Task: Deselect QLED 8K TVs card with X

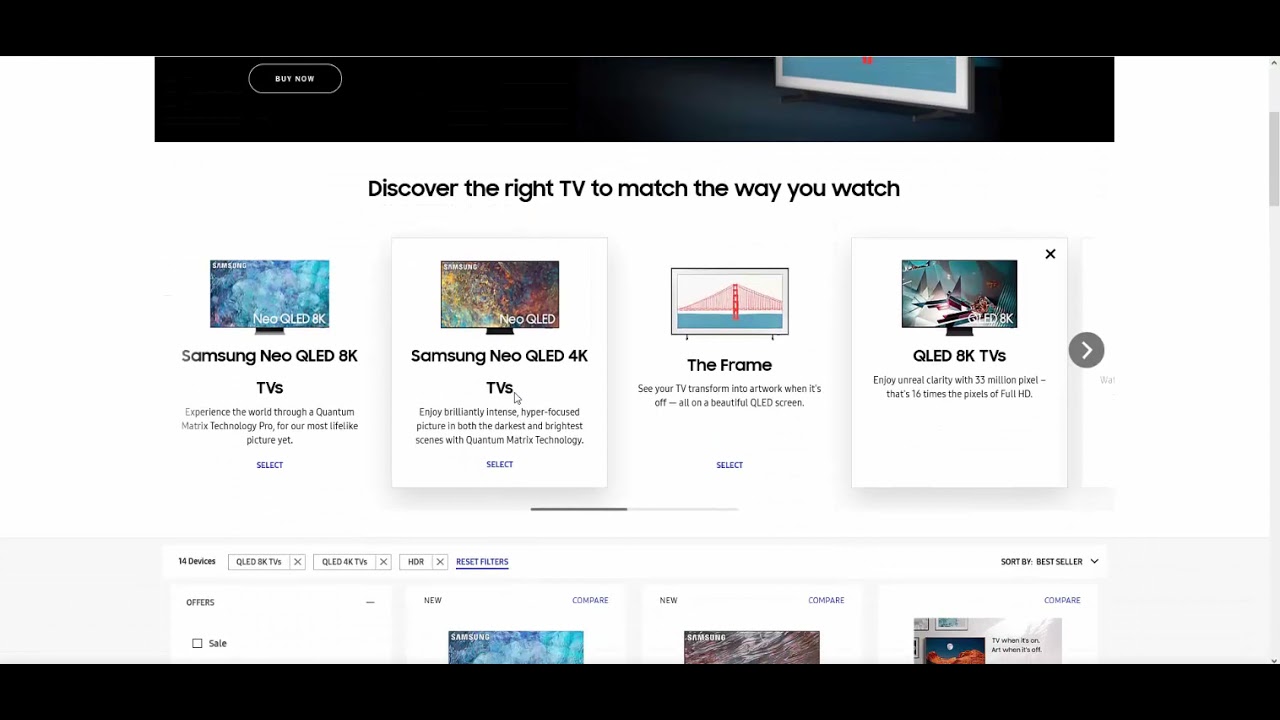Action: point(1050,254)
